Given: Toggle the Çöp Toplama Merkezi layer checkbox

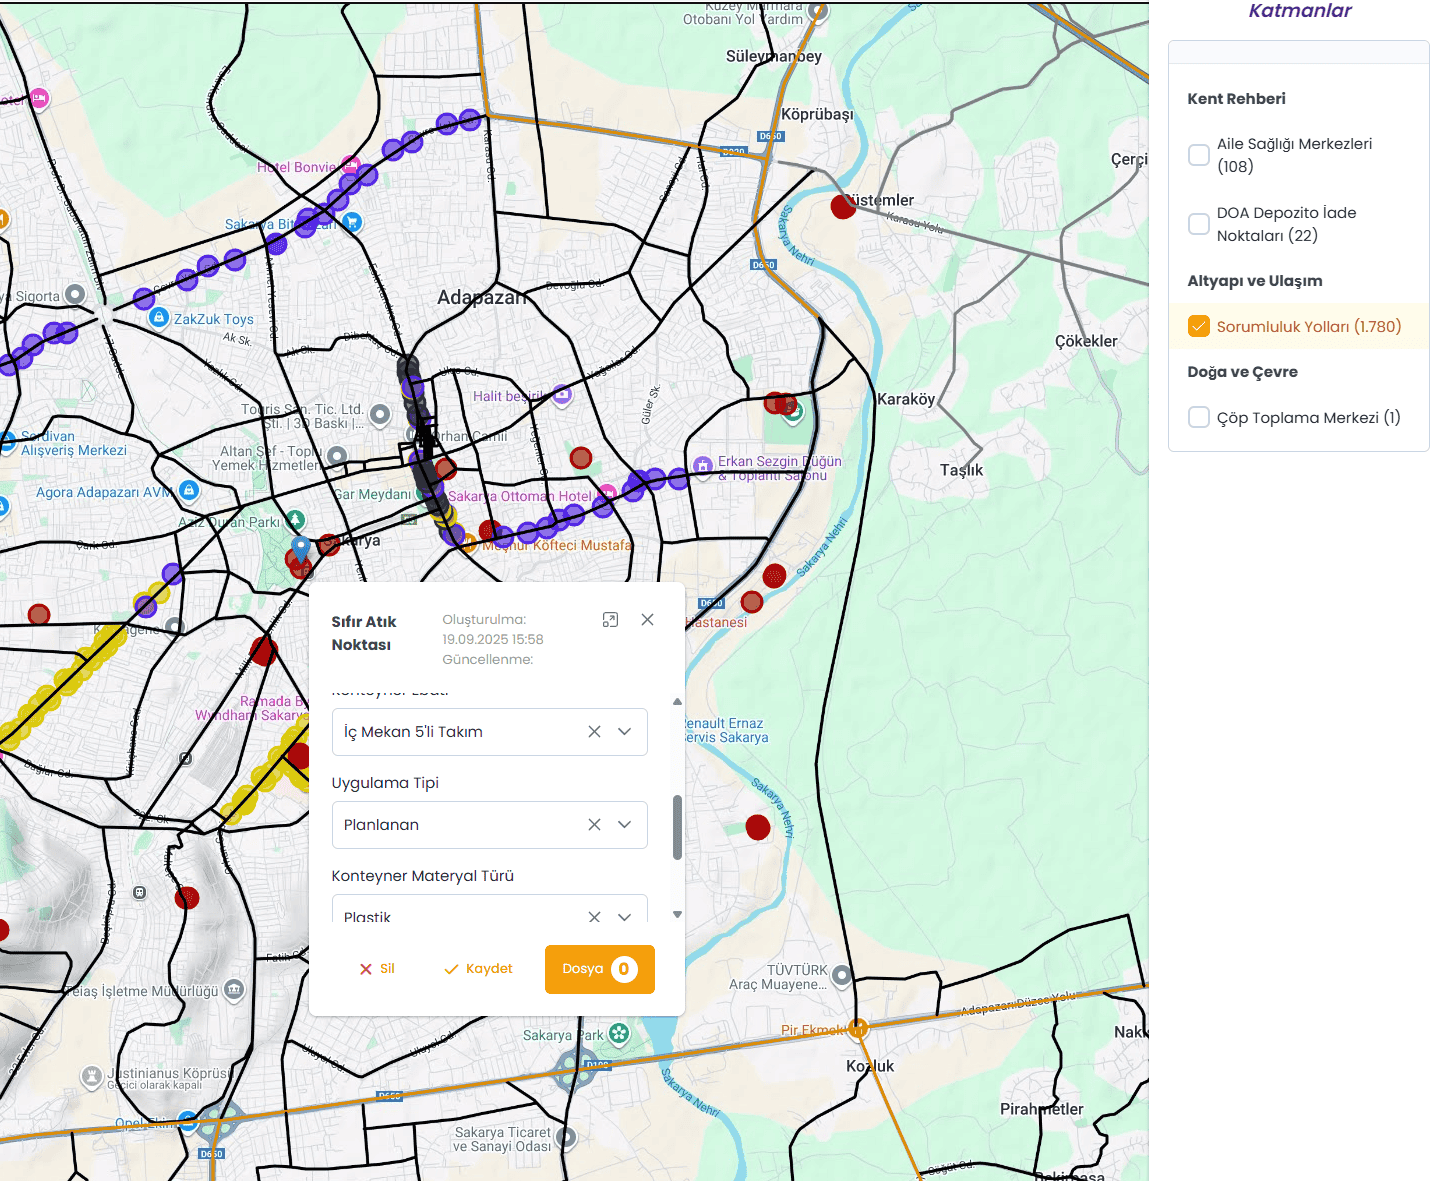Looking at the screenshot, I should pos(1199,418).
